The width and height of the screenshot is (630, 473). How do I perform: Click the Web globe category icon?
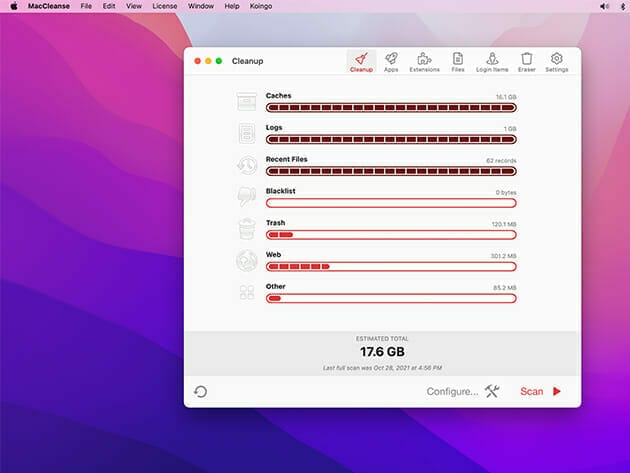click(247, 261)
